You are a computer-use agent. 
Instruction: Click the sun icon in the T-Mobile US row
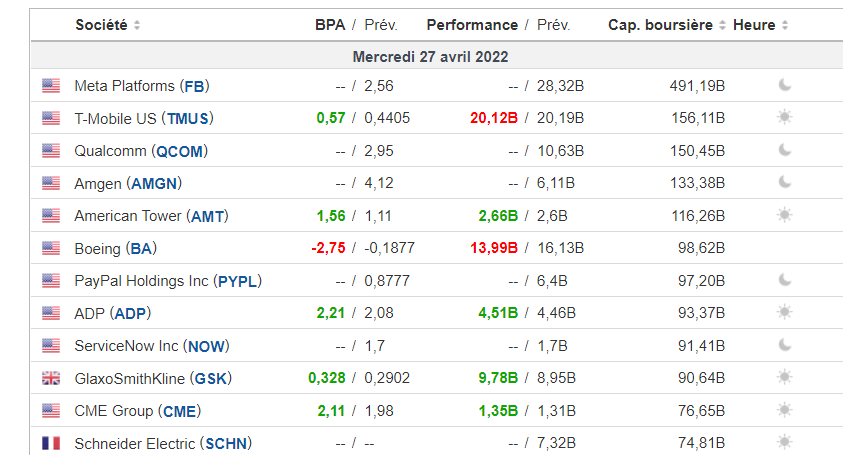tap(785, 118)
